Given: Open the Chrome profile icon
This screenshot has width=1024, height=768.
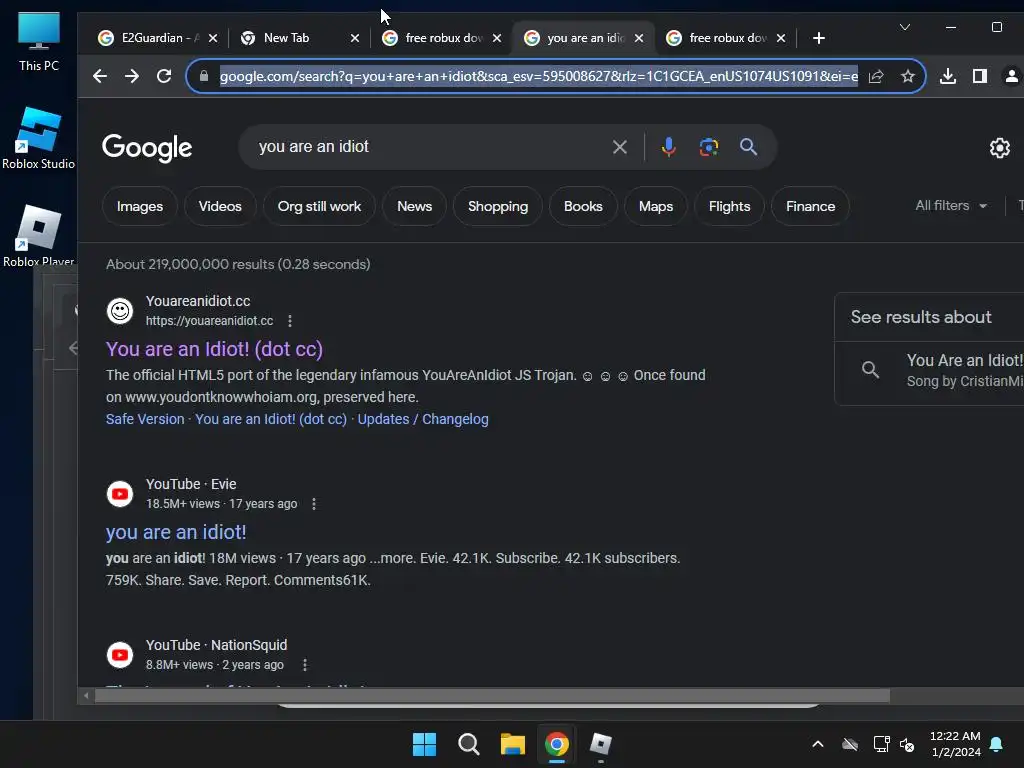Looking at the screenshot, I should (1012, 76).
